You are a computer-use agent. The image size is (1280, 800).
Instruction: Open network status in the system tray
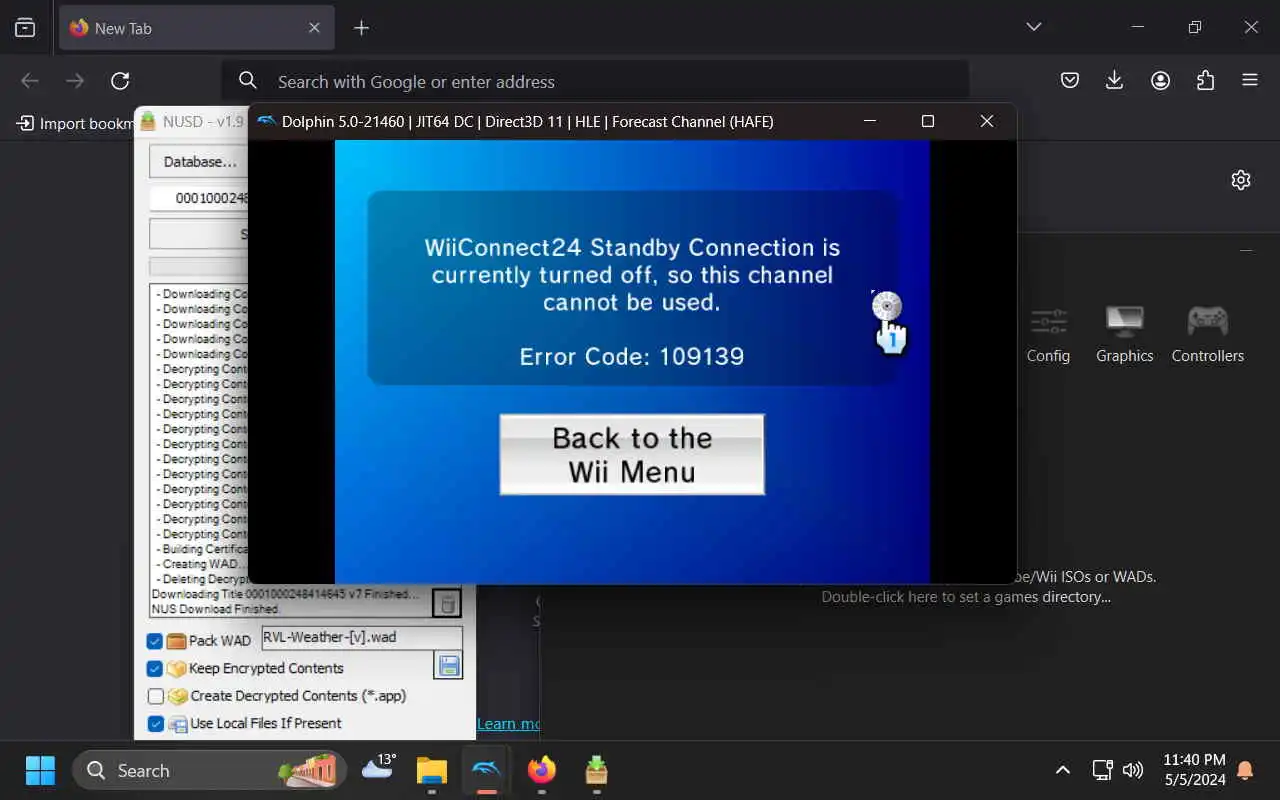click(x=1102, y=770)
